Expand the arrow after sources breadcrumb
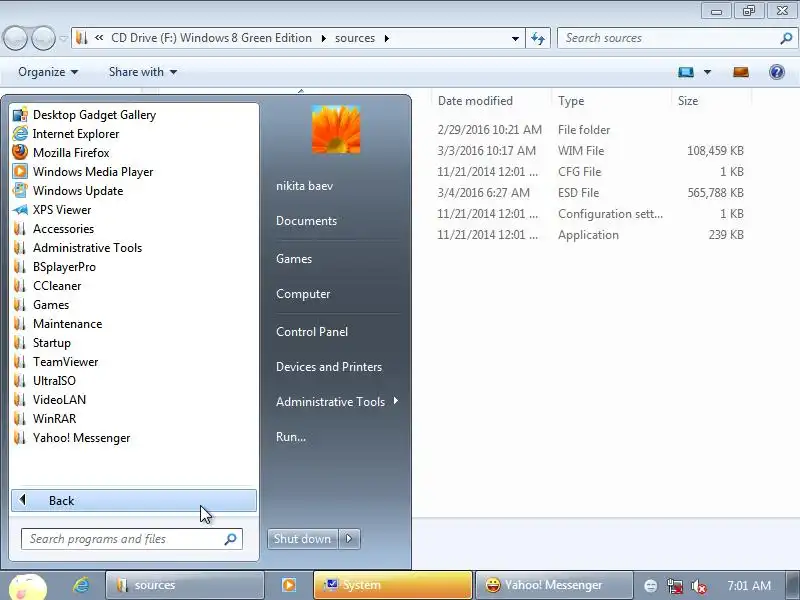 pyautogui.click(x=387, y=38)
